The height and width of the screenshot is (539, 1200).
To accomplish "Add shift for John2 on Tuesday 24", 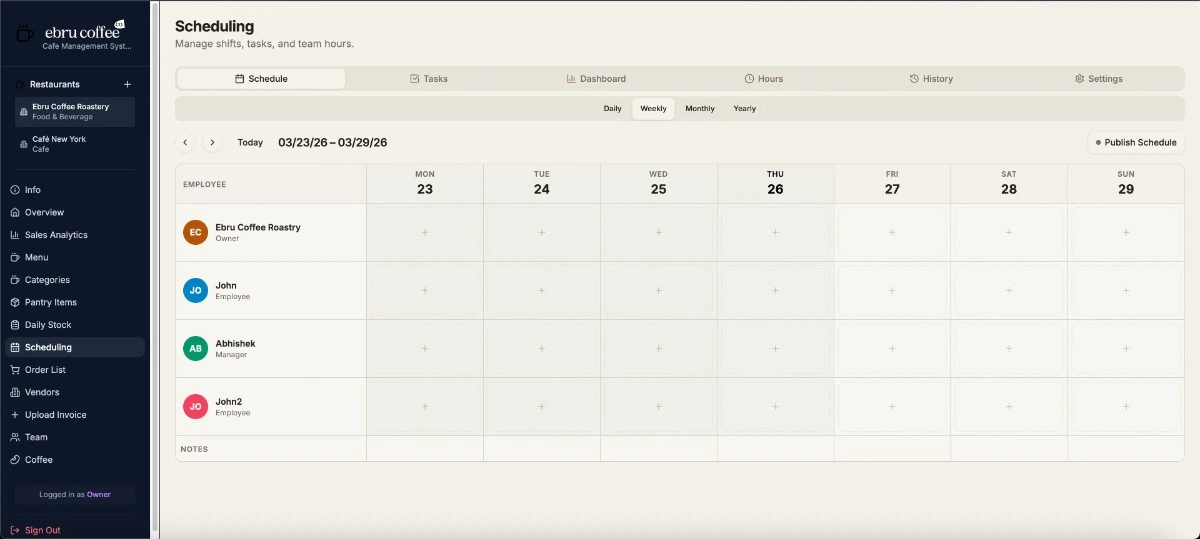I will pos(542,406).
